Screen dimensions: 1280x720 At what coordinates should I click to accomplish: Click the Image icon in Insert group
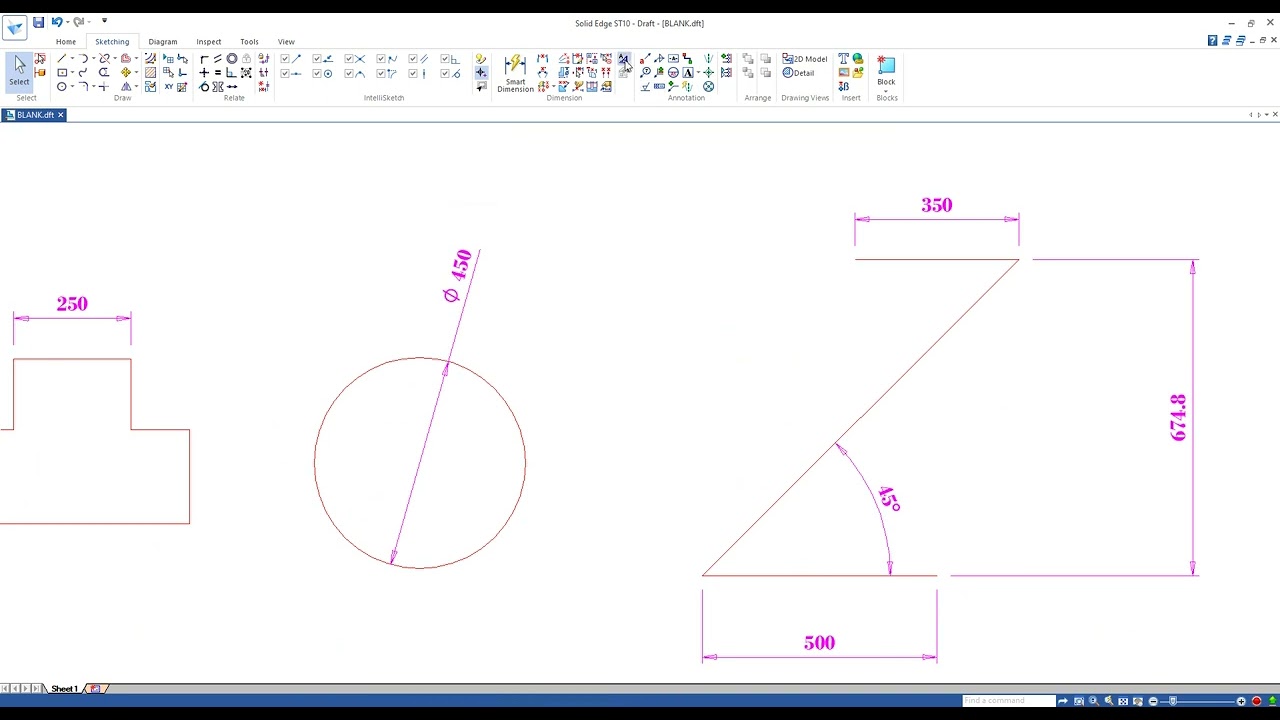[843, 72]
